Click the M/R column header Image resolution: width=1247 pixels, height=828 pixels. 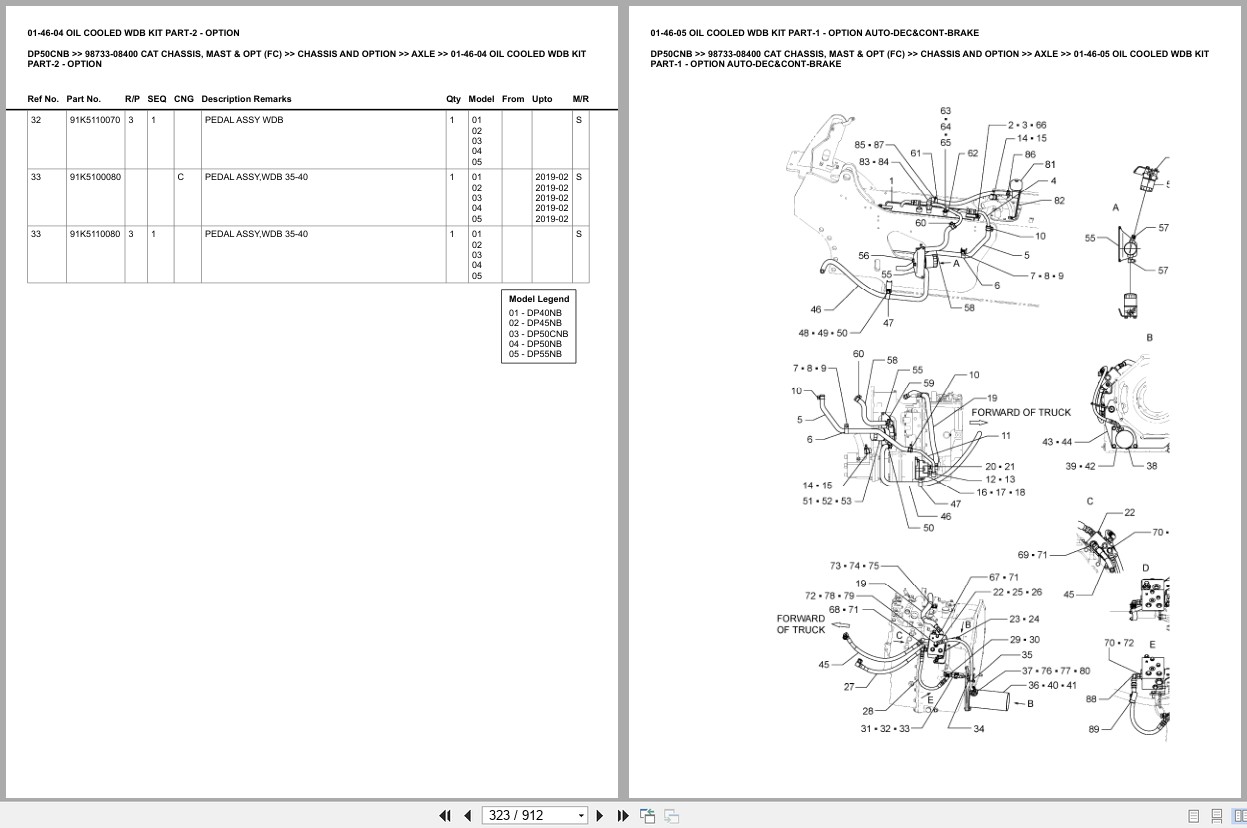tap(580, 99)
